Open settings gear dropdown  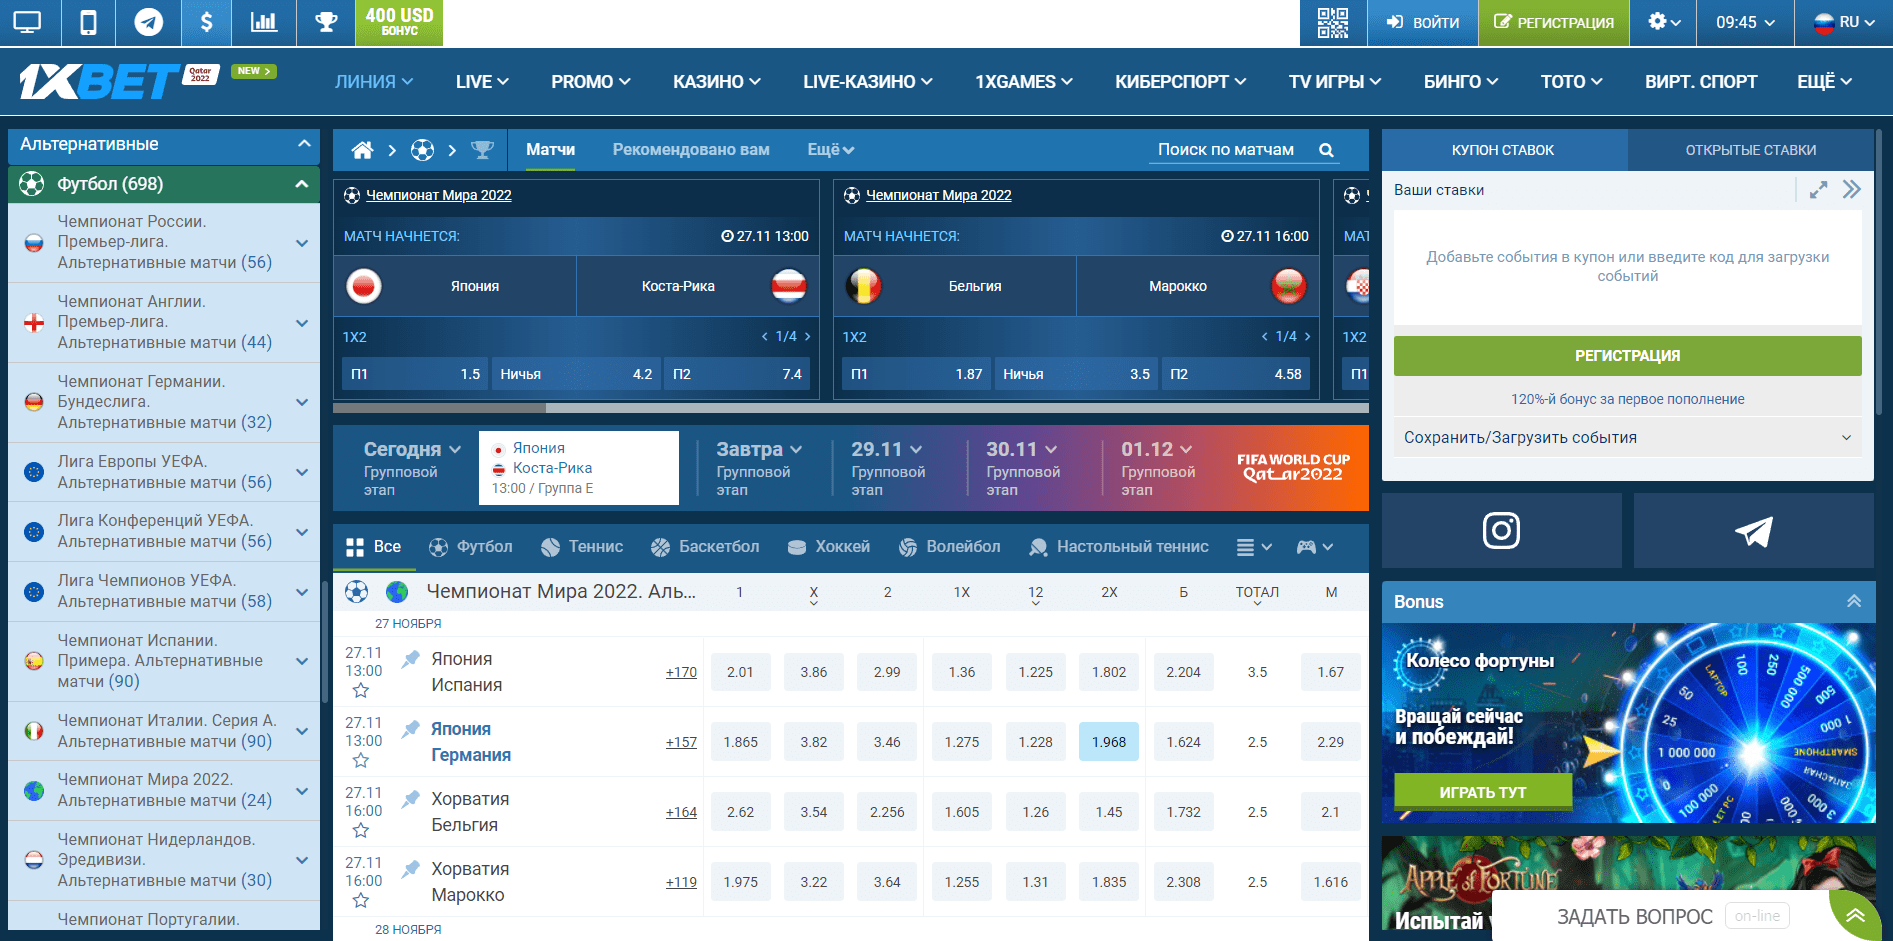click(x=1664, y=22)
